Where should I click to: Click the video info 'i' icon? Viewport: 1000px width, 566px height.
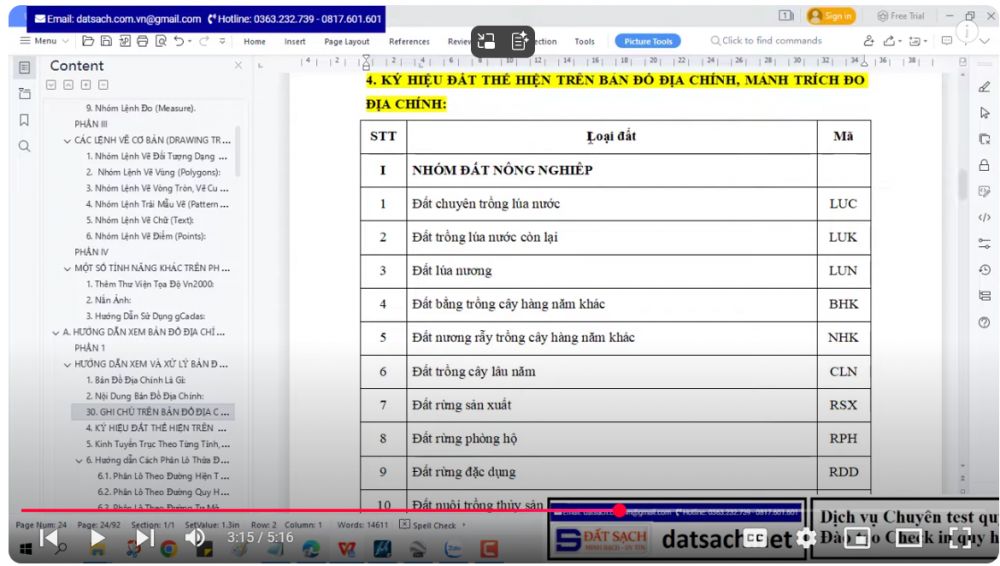967,31
